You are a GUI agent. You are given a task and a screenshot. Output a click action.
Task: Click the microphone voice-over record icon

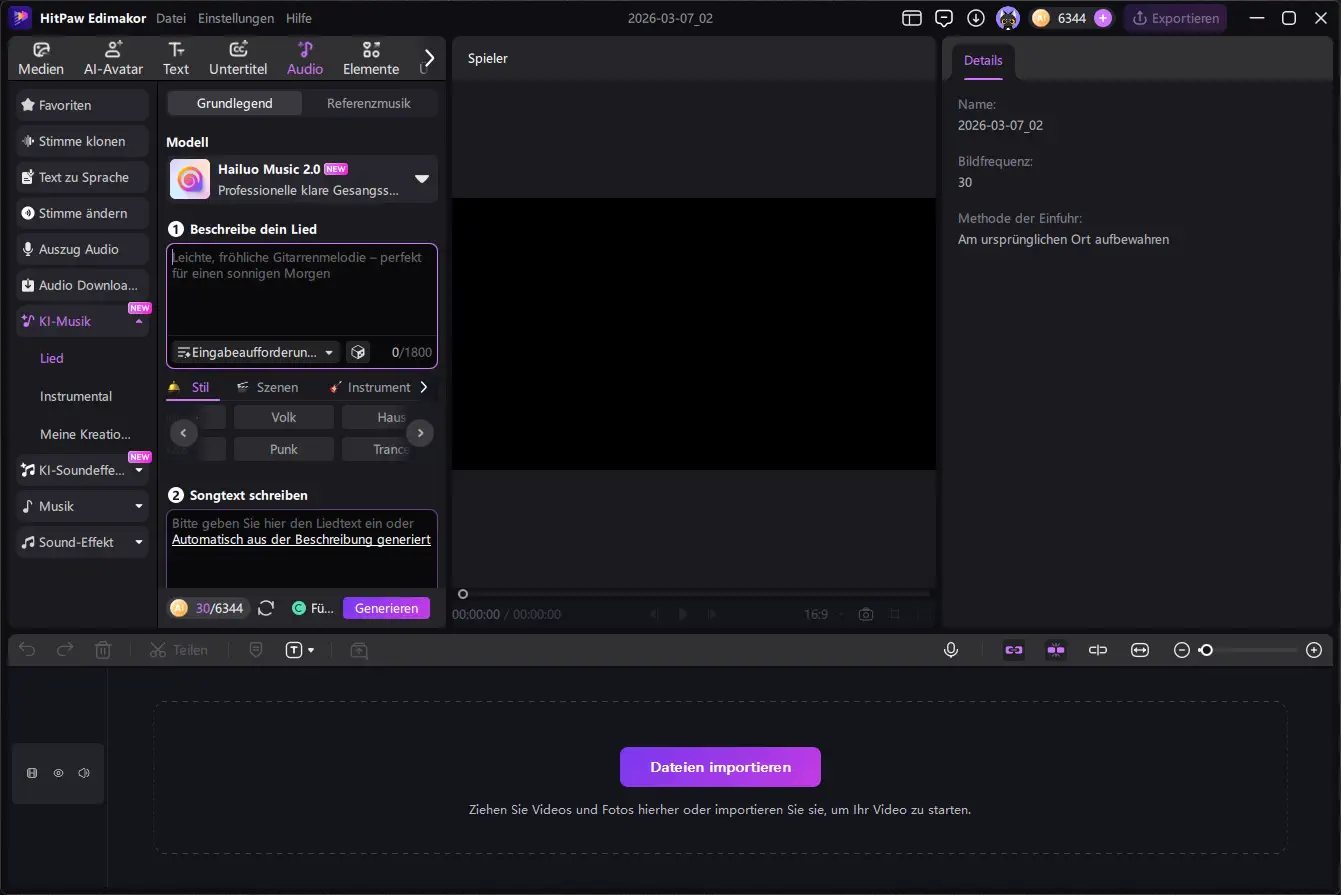pos(951,650)
